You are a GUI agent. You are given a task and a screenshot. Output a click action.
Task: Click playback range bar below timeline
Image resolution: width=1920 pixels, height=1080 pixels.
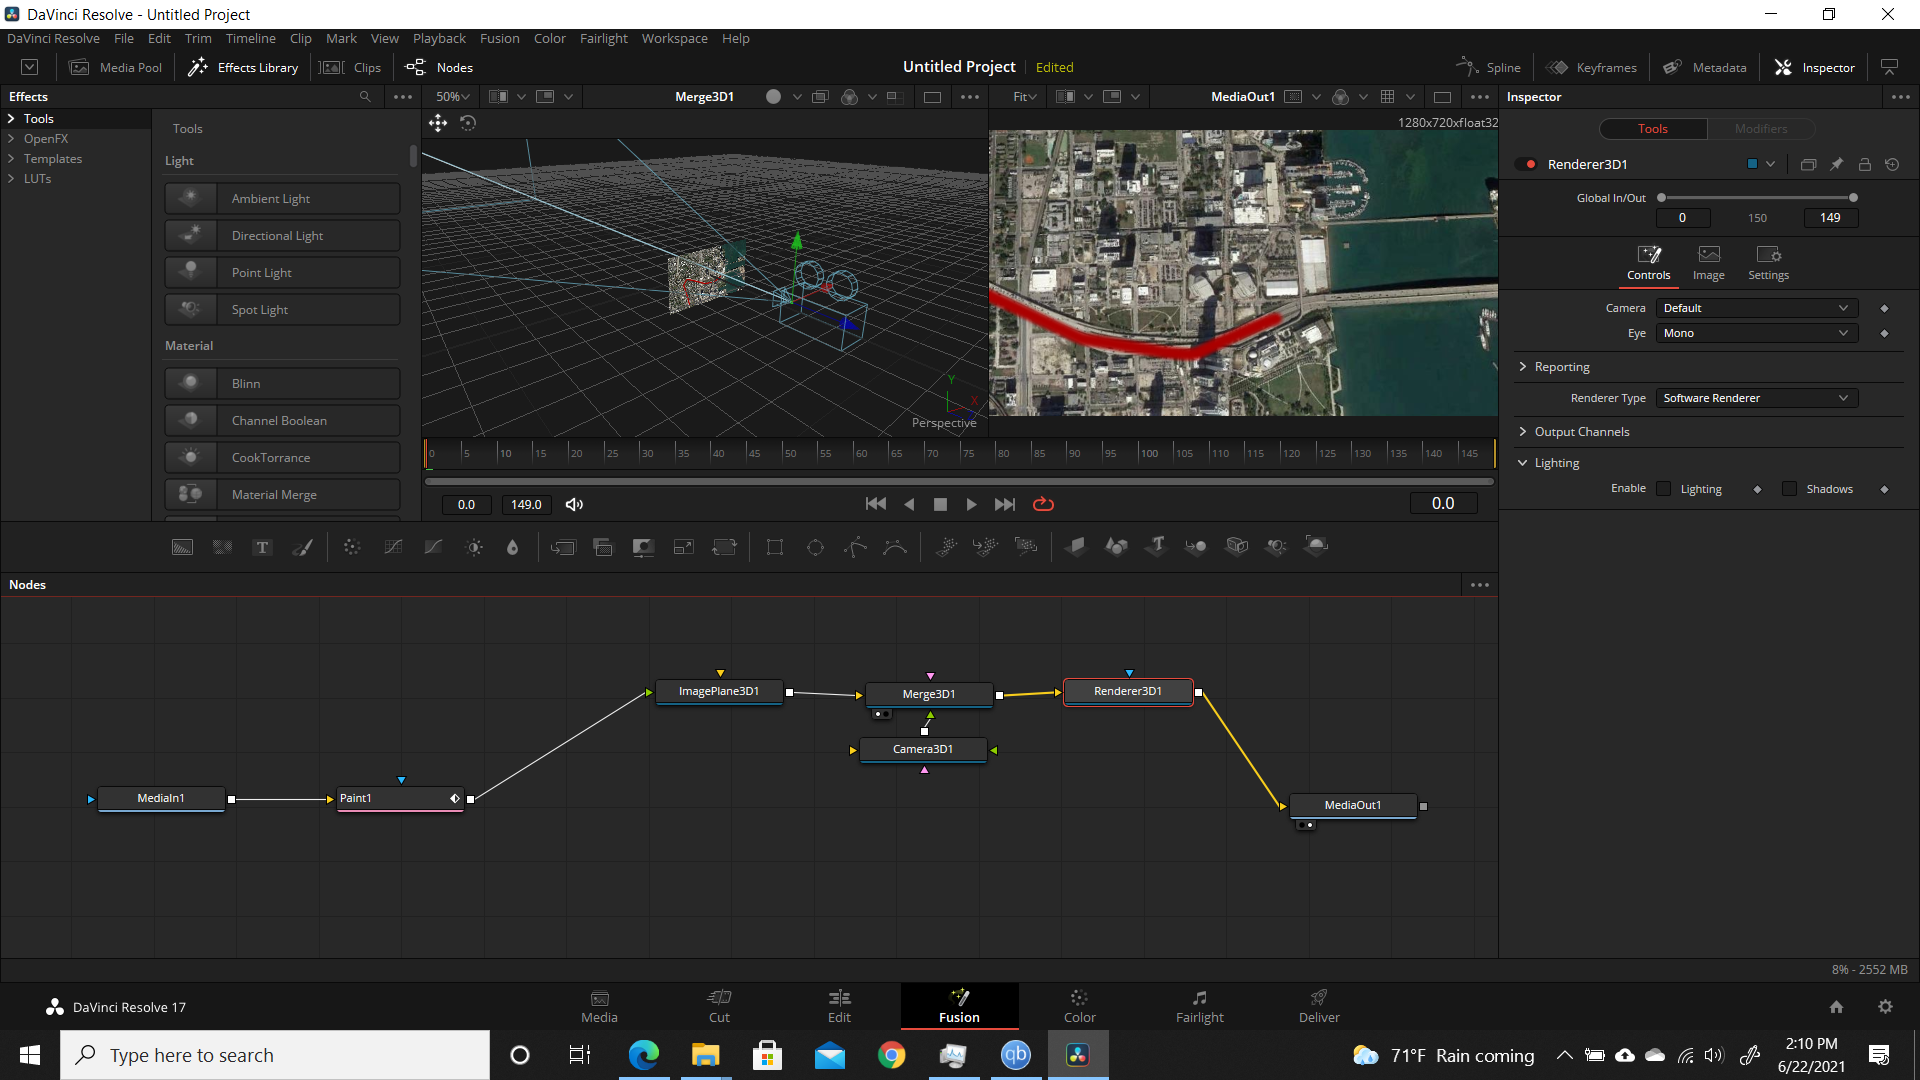coord(959,482)
